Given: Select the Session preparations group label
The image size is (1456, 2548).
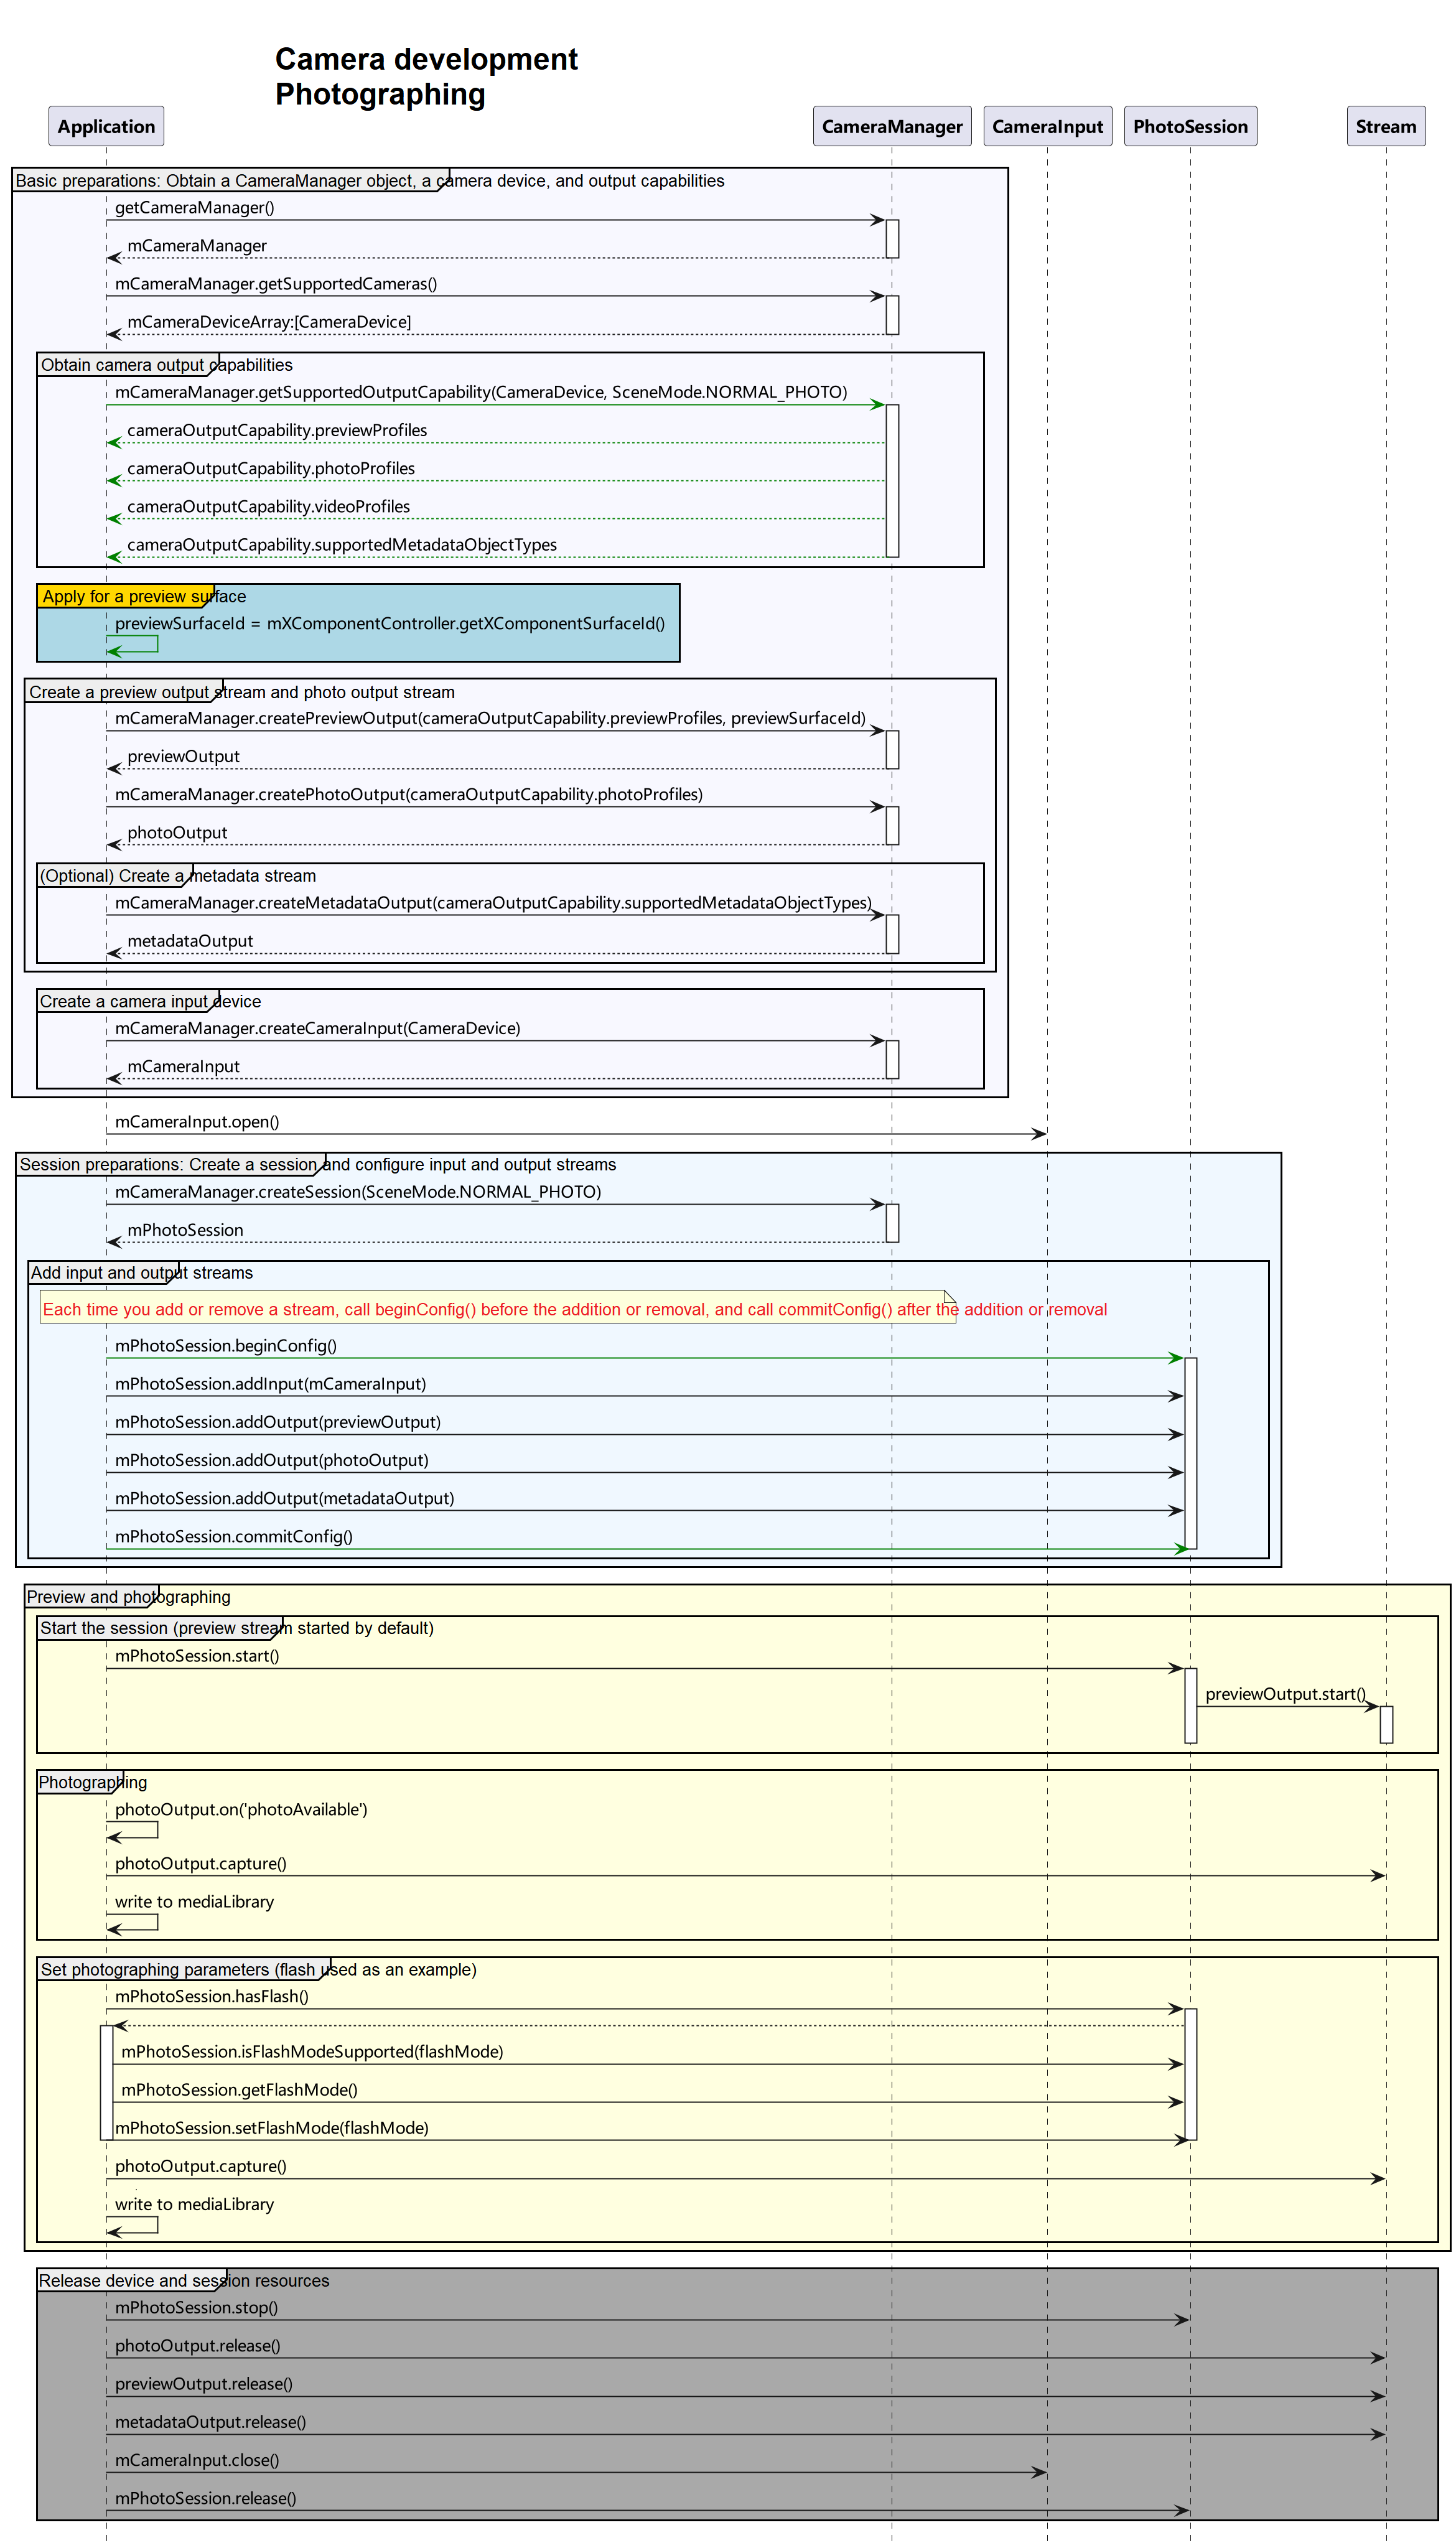Looking at the screenshot, I should (x=318, y=1164).
